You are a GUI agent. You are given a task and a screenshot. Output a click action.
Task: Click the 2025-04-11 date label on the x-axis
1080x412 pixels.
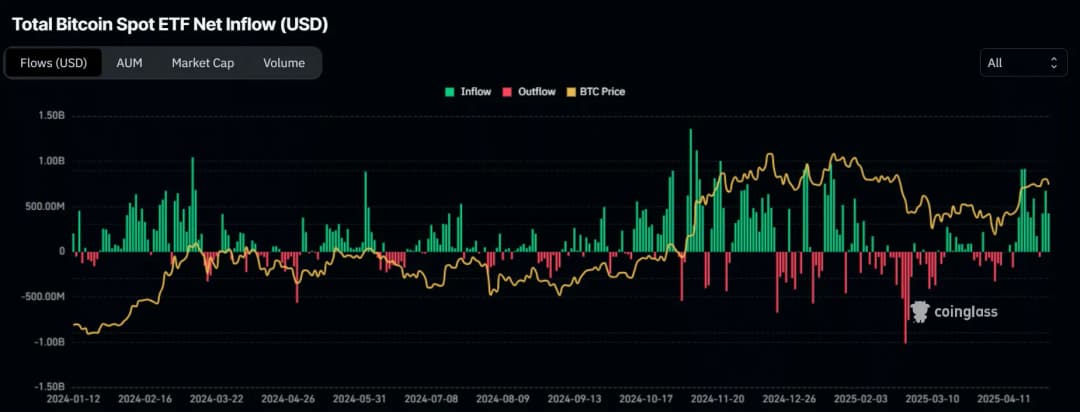[x=1005, y=398]
